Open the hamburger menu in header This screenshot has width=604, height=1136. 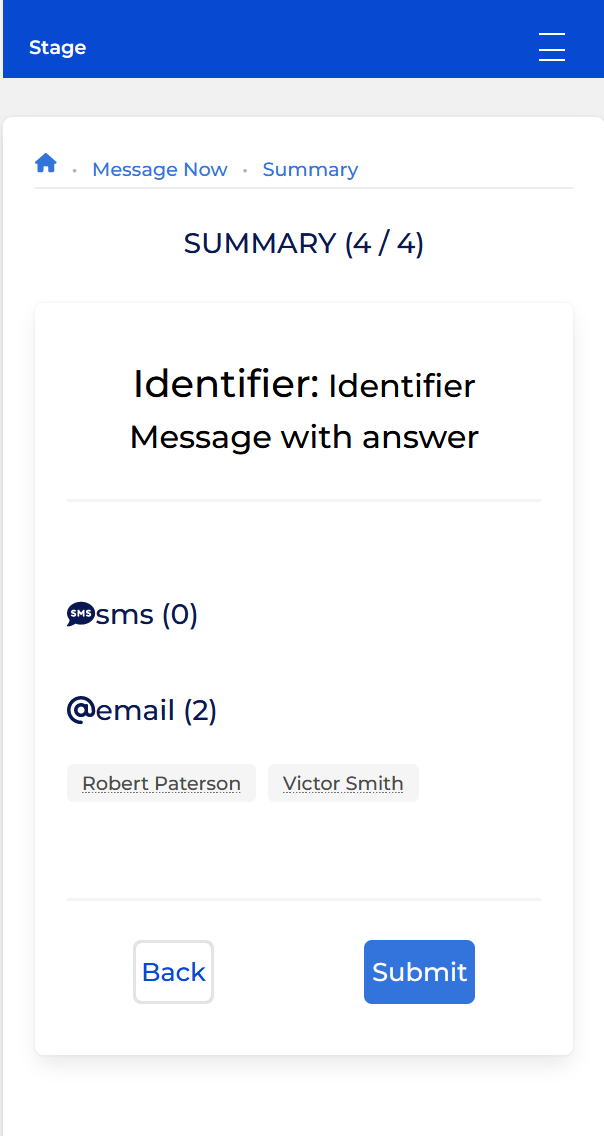click(x=551, y=47)
